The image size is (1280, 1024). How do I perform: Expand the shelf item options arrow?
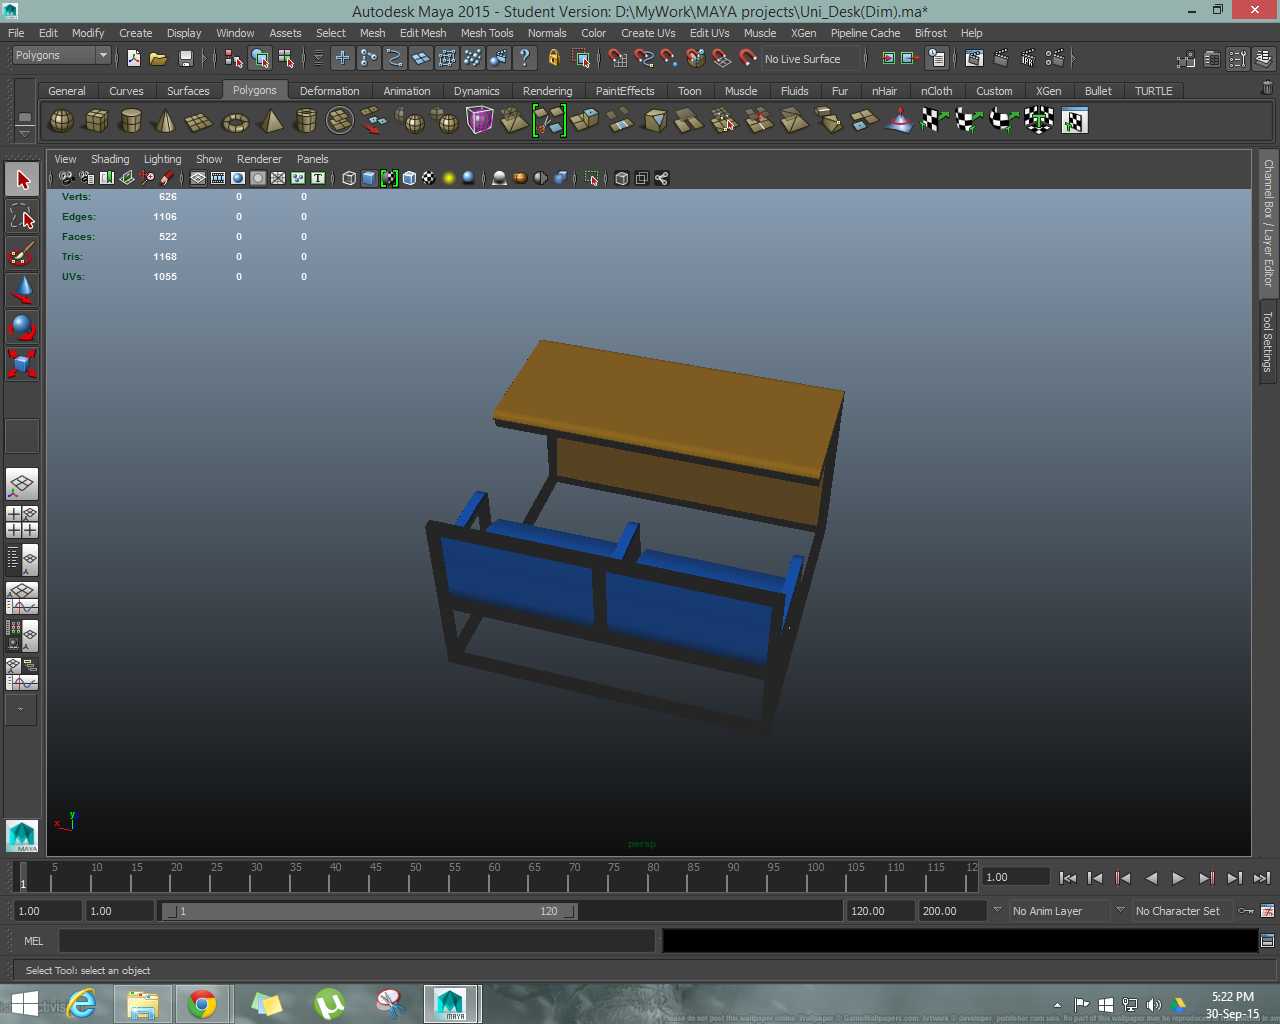coord(25,134)
